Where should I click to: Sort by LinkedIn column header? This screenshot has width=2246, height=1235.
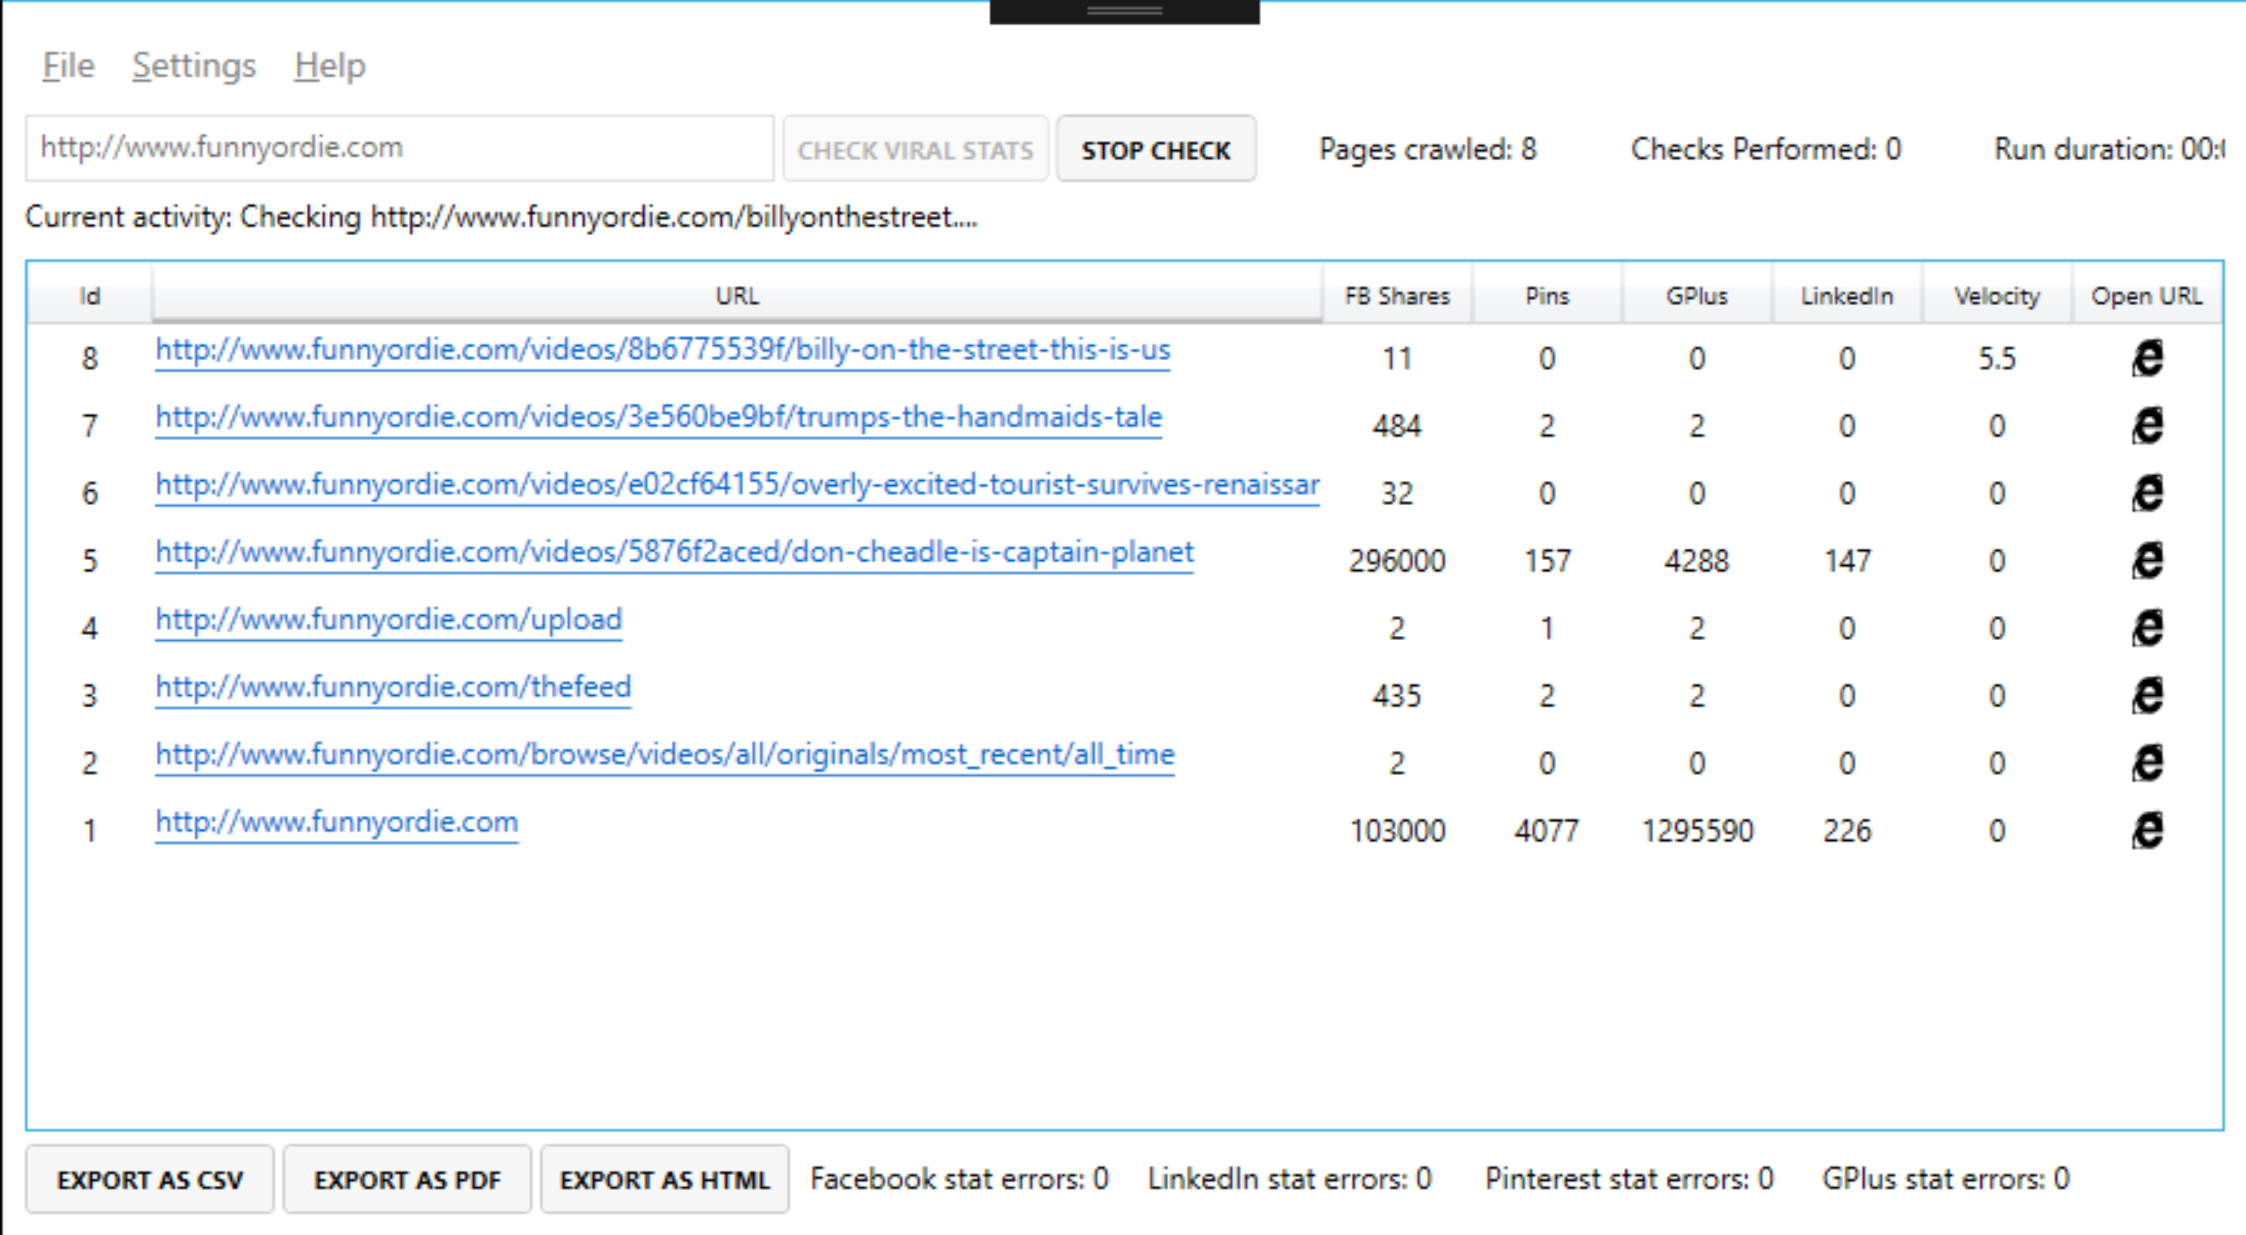coord(1847,296)
